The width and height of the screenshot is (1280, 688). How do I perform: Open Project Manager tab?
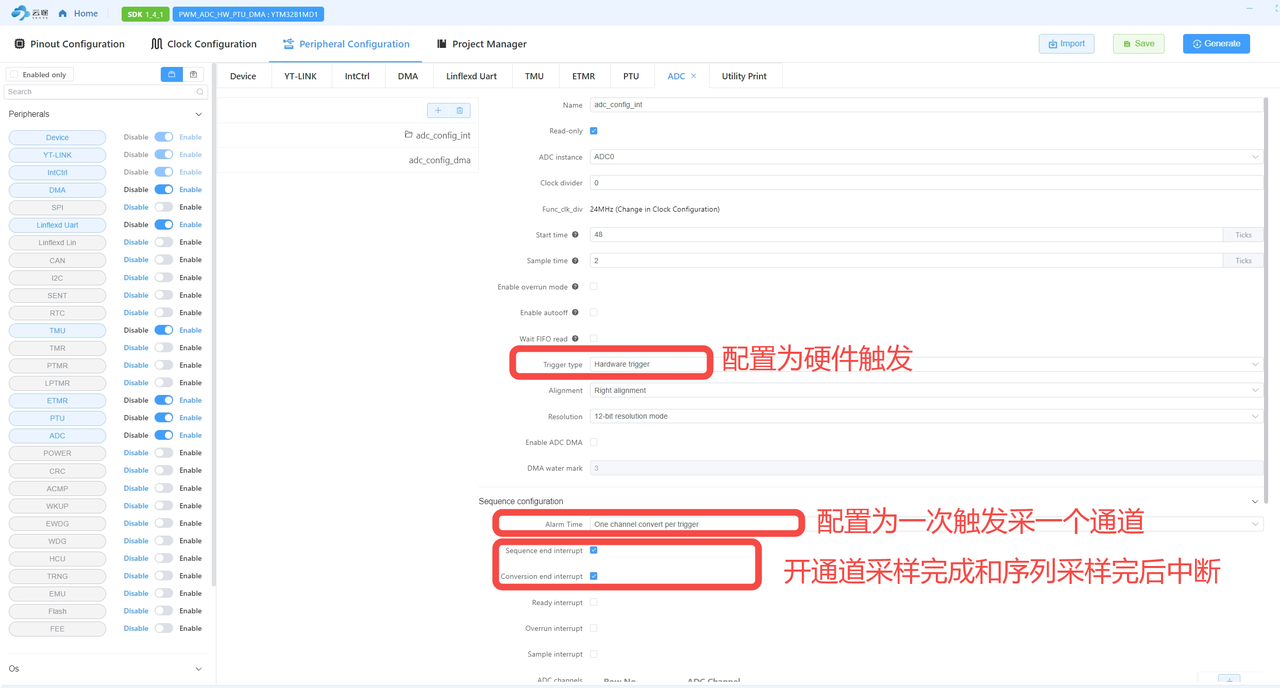pyautogui.click(x=481, y=44)
